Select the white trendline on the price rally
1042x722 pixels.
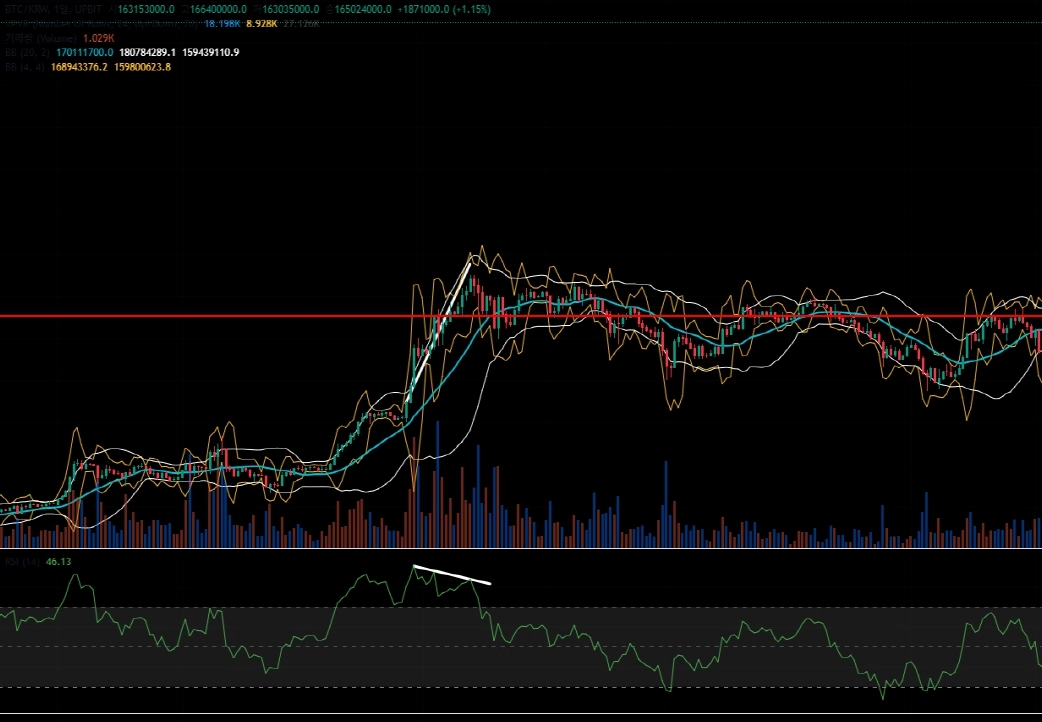click(439, 332)
